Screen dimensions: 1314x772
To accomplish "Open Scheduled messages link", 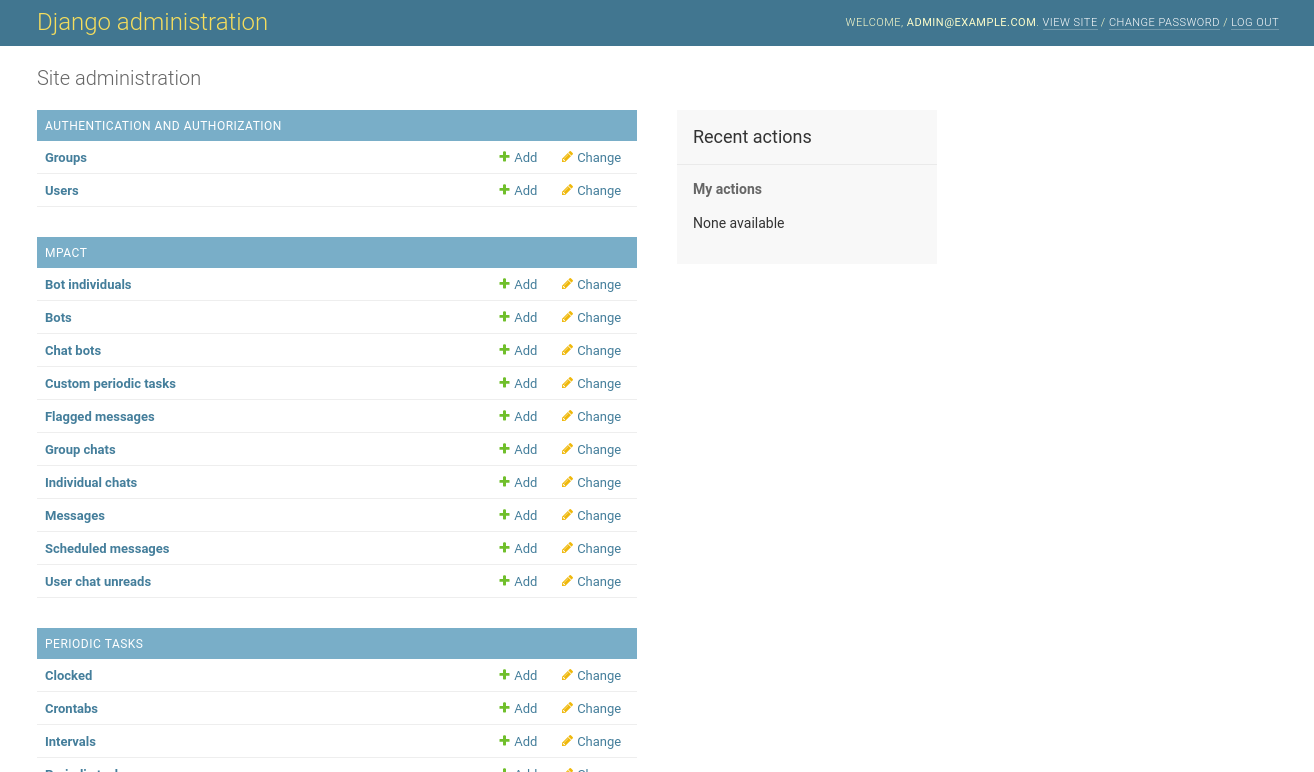I will tap(107, 549).
